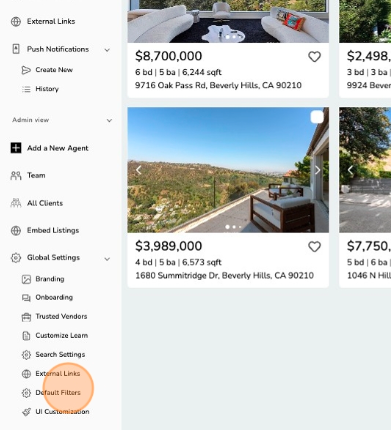Show previous photo of $7,750 listing

click(350, 170)
